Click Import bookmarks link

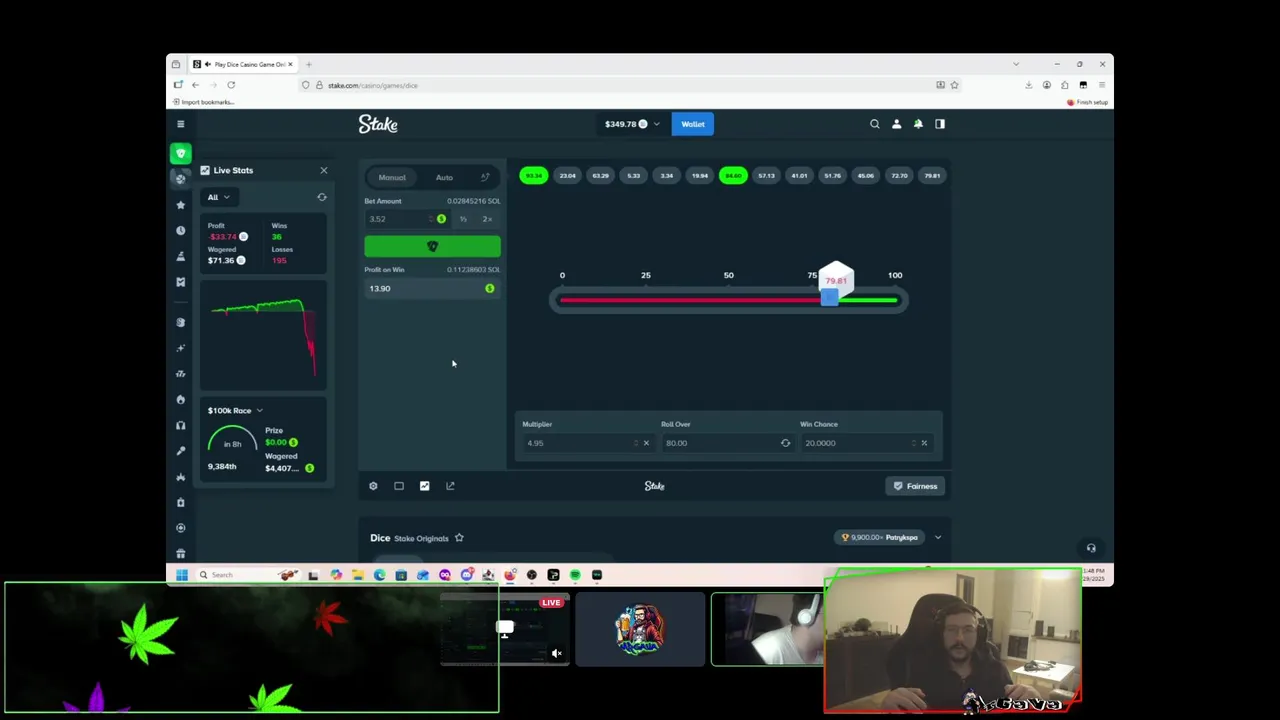[204, 102]
